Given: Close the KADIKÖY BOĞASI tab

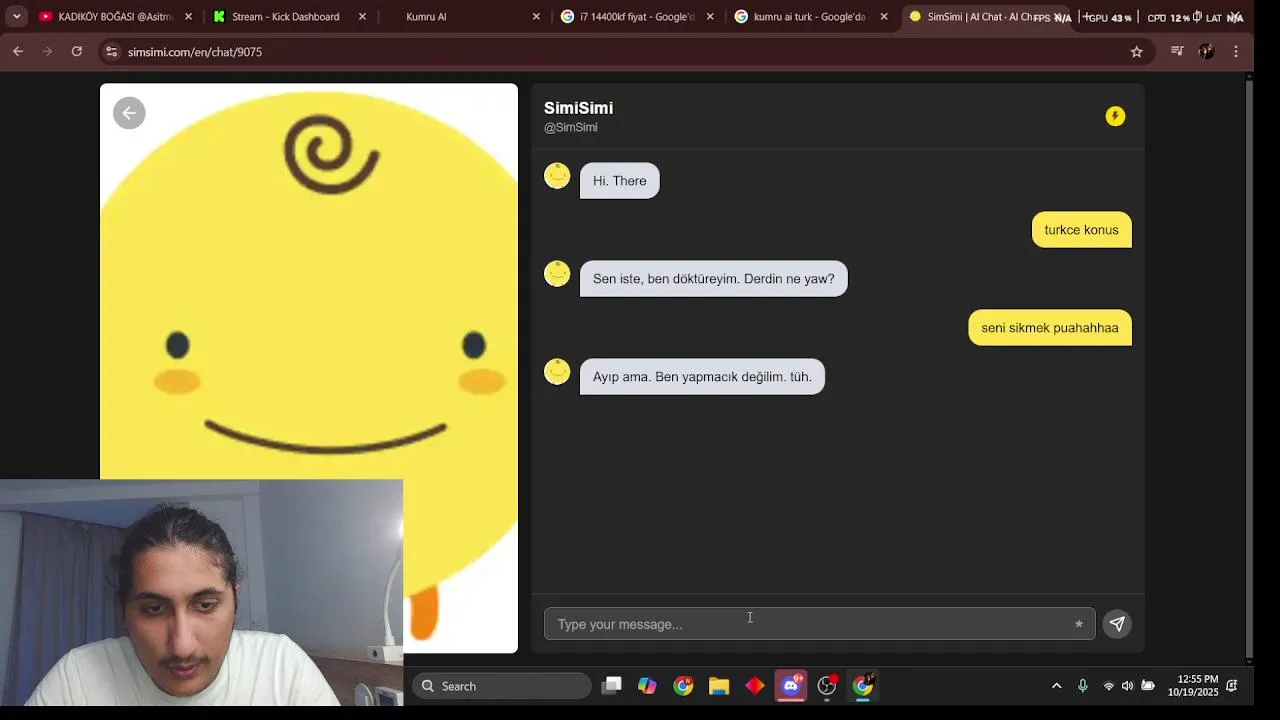Looking at the screenshot, I should pos(188,17).
